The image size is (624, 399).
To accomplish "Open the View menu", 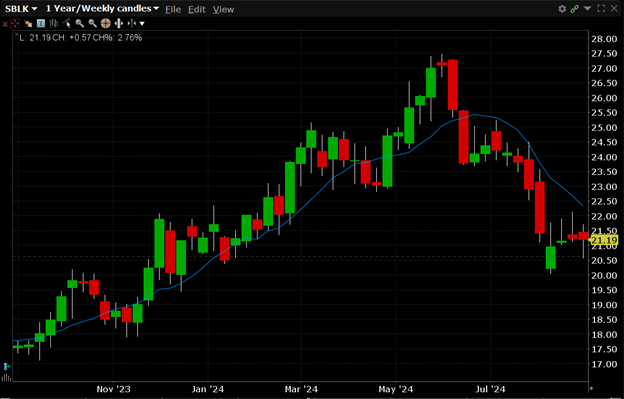I will [223, 9].
